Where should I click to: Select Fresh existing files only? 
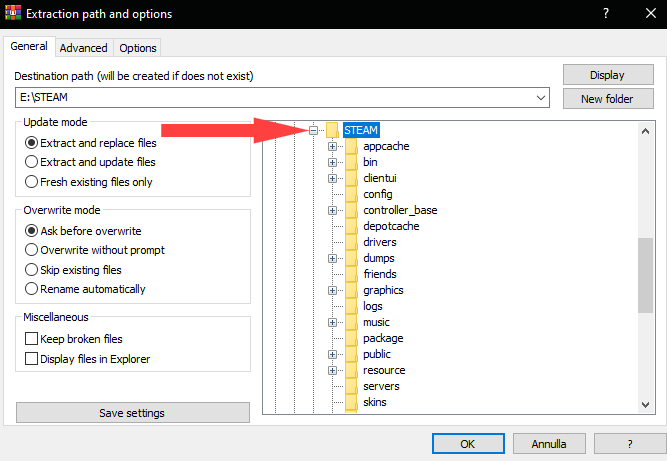point(88,182)
